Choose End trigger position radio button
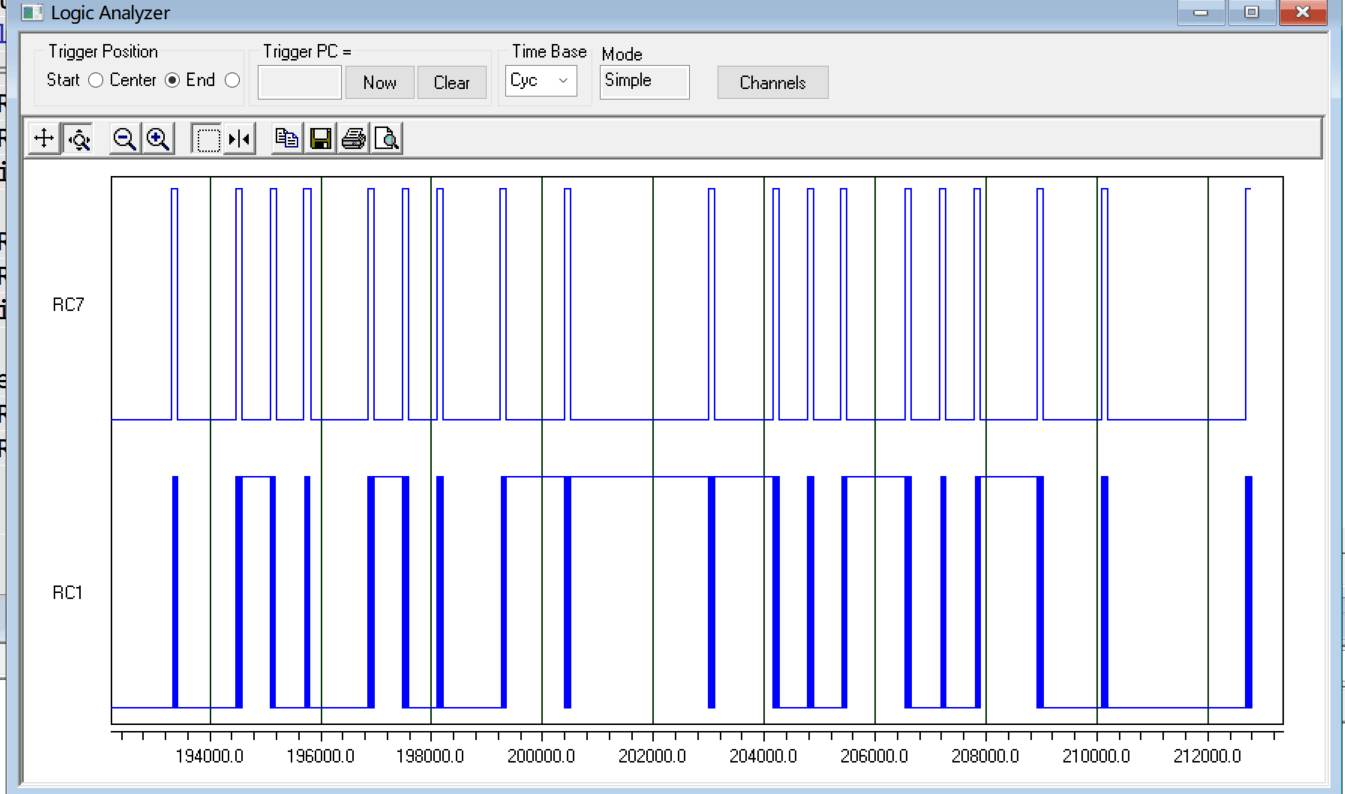 (x=232, y=80)
